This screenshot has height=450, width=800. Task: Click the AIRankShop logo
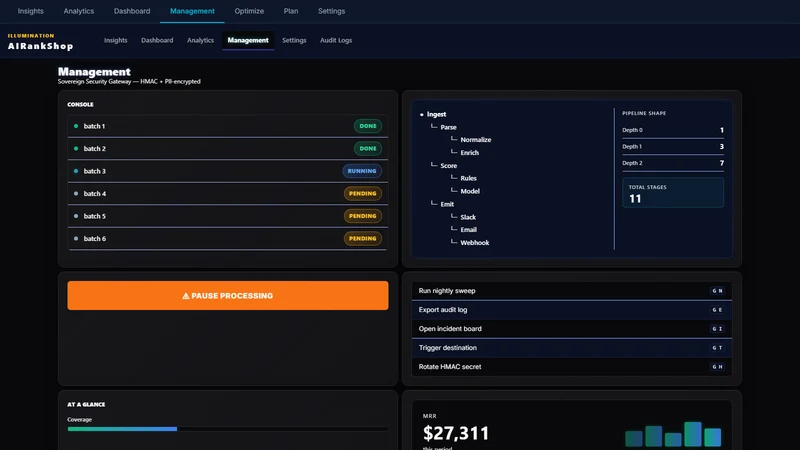tap(40, 42)
